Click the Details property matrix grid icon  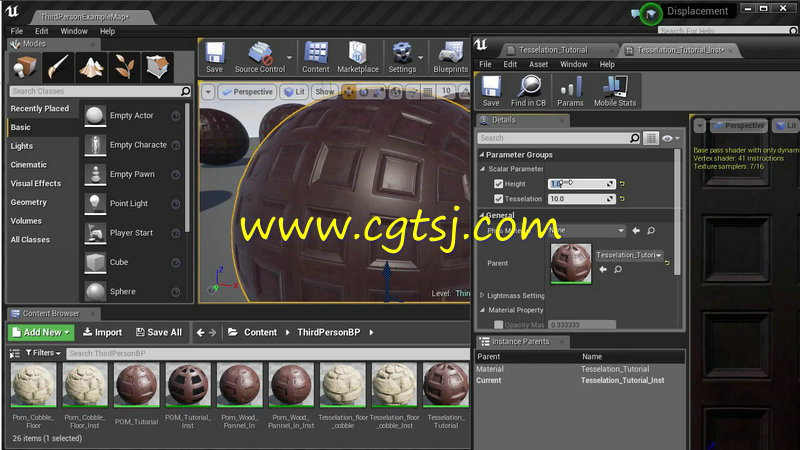[651, 138]
